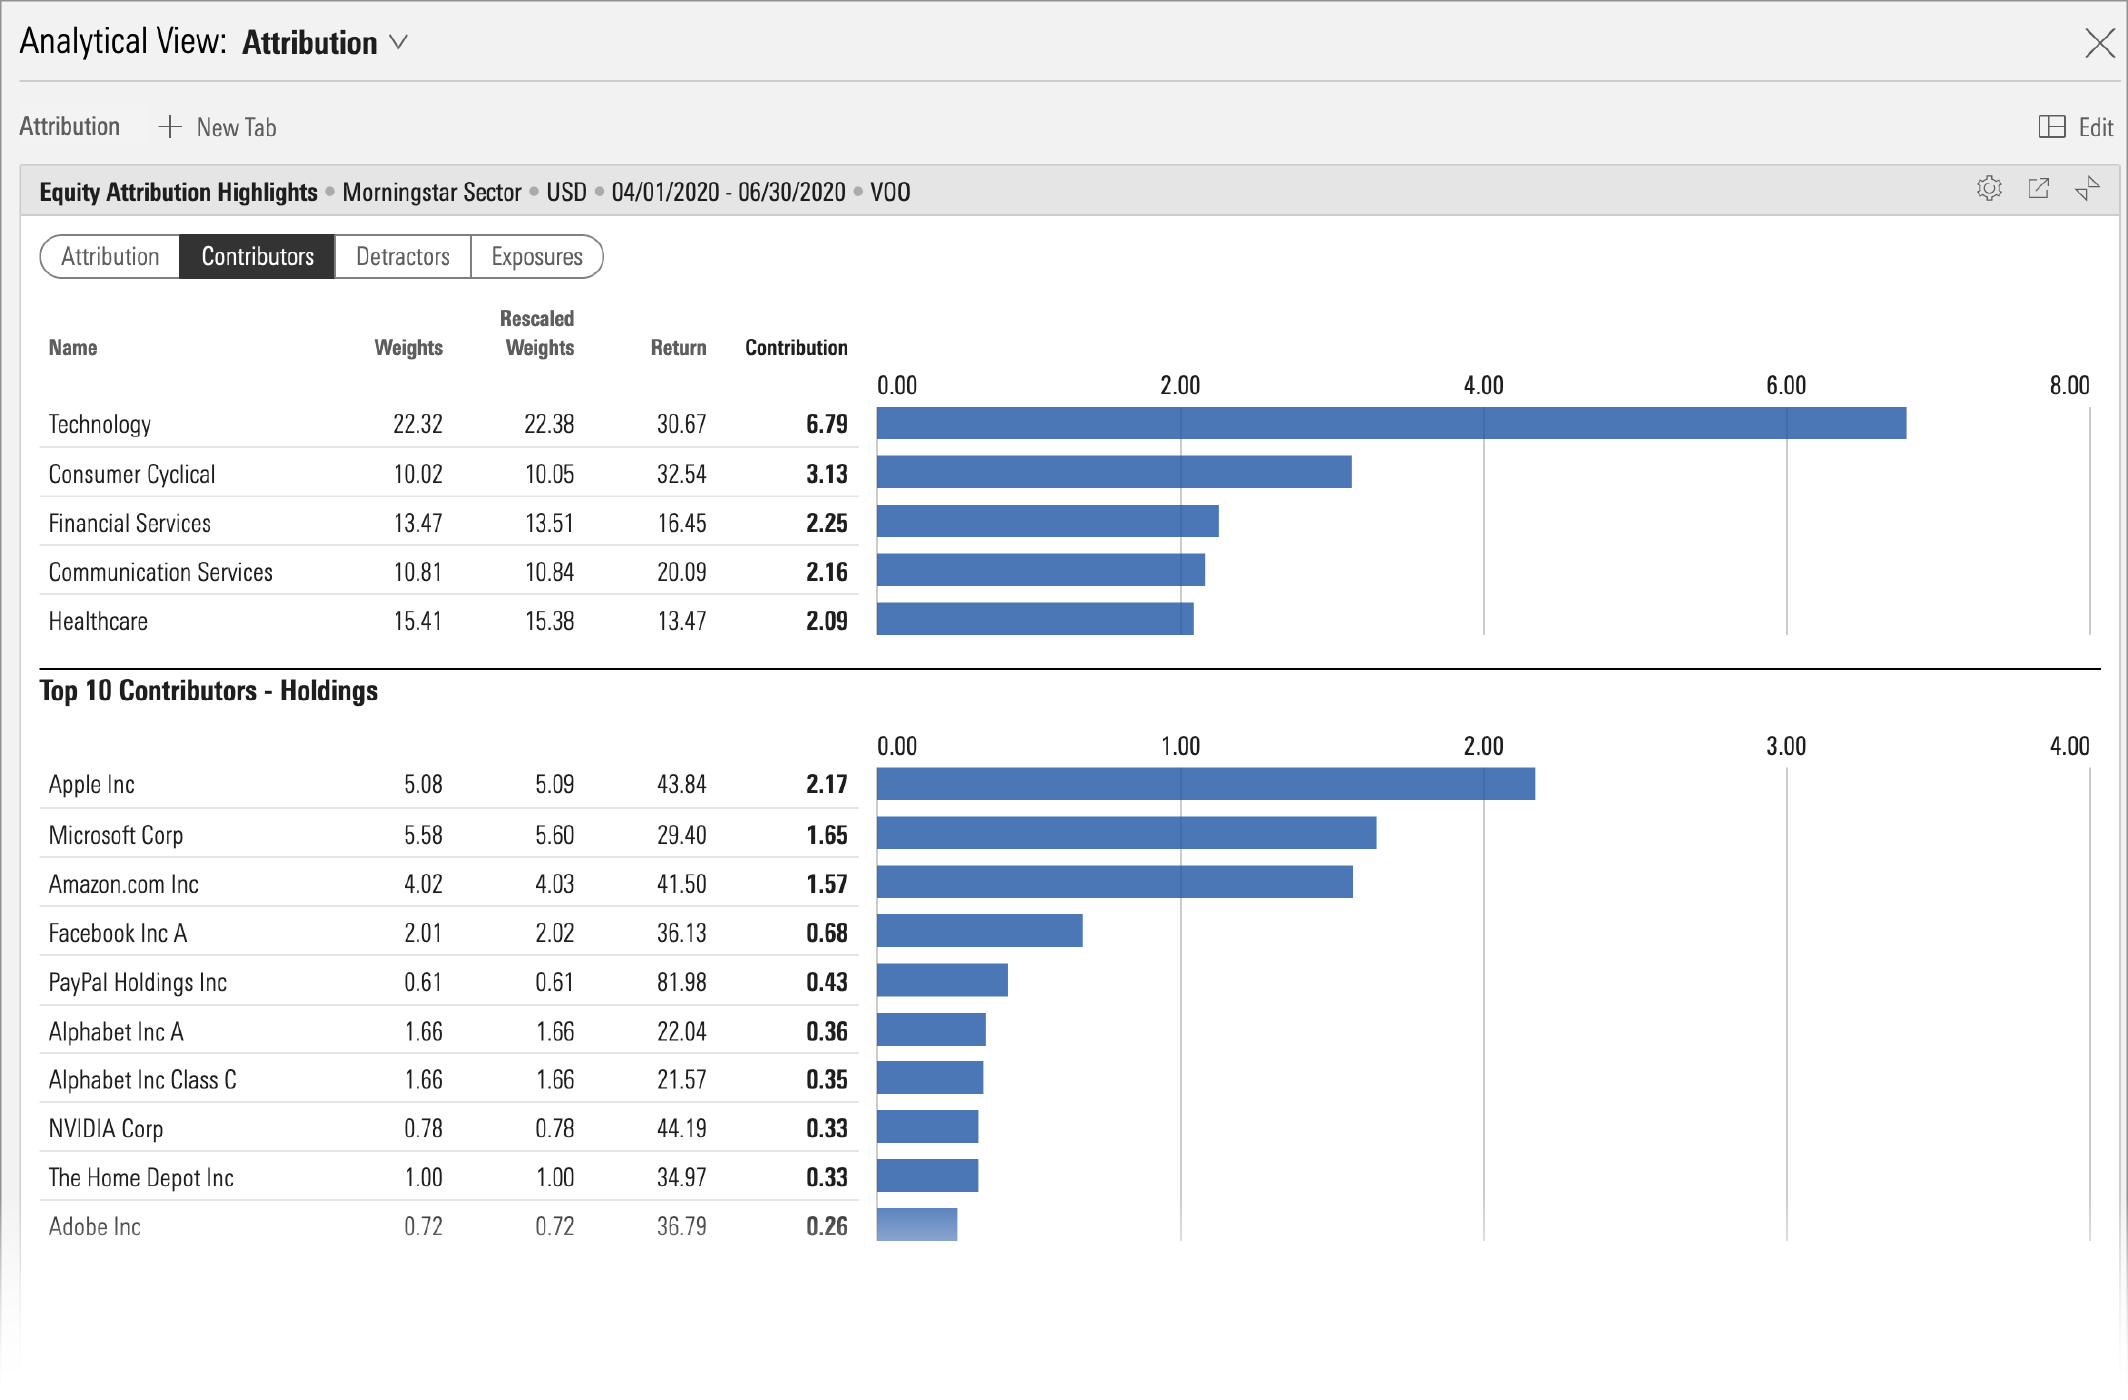
Task: Expand the Attribution view dropdown chevron
Action: tap(399, 42)
